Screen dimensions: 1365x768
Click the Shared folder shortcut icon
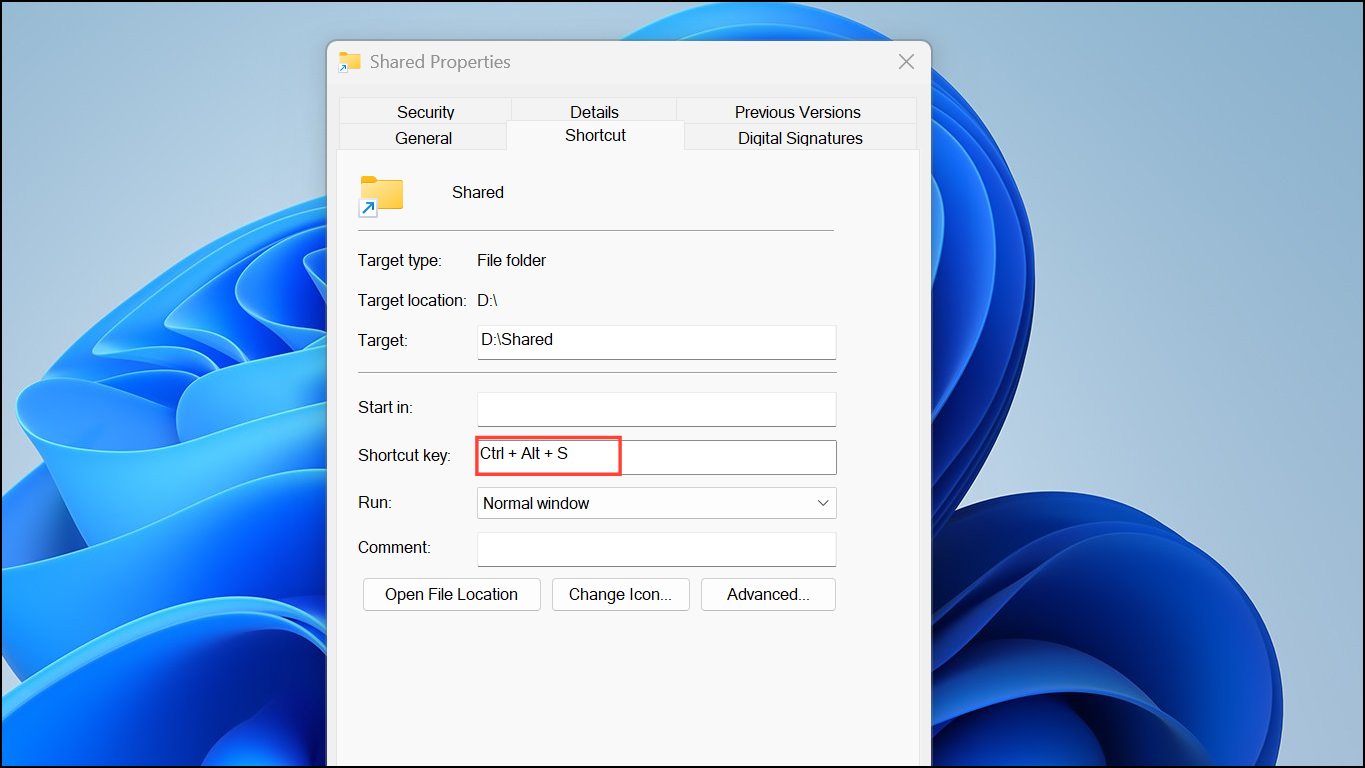381,196
